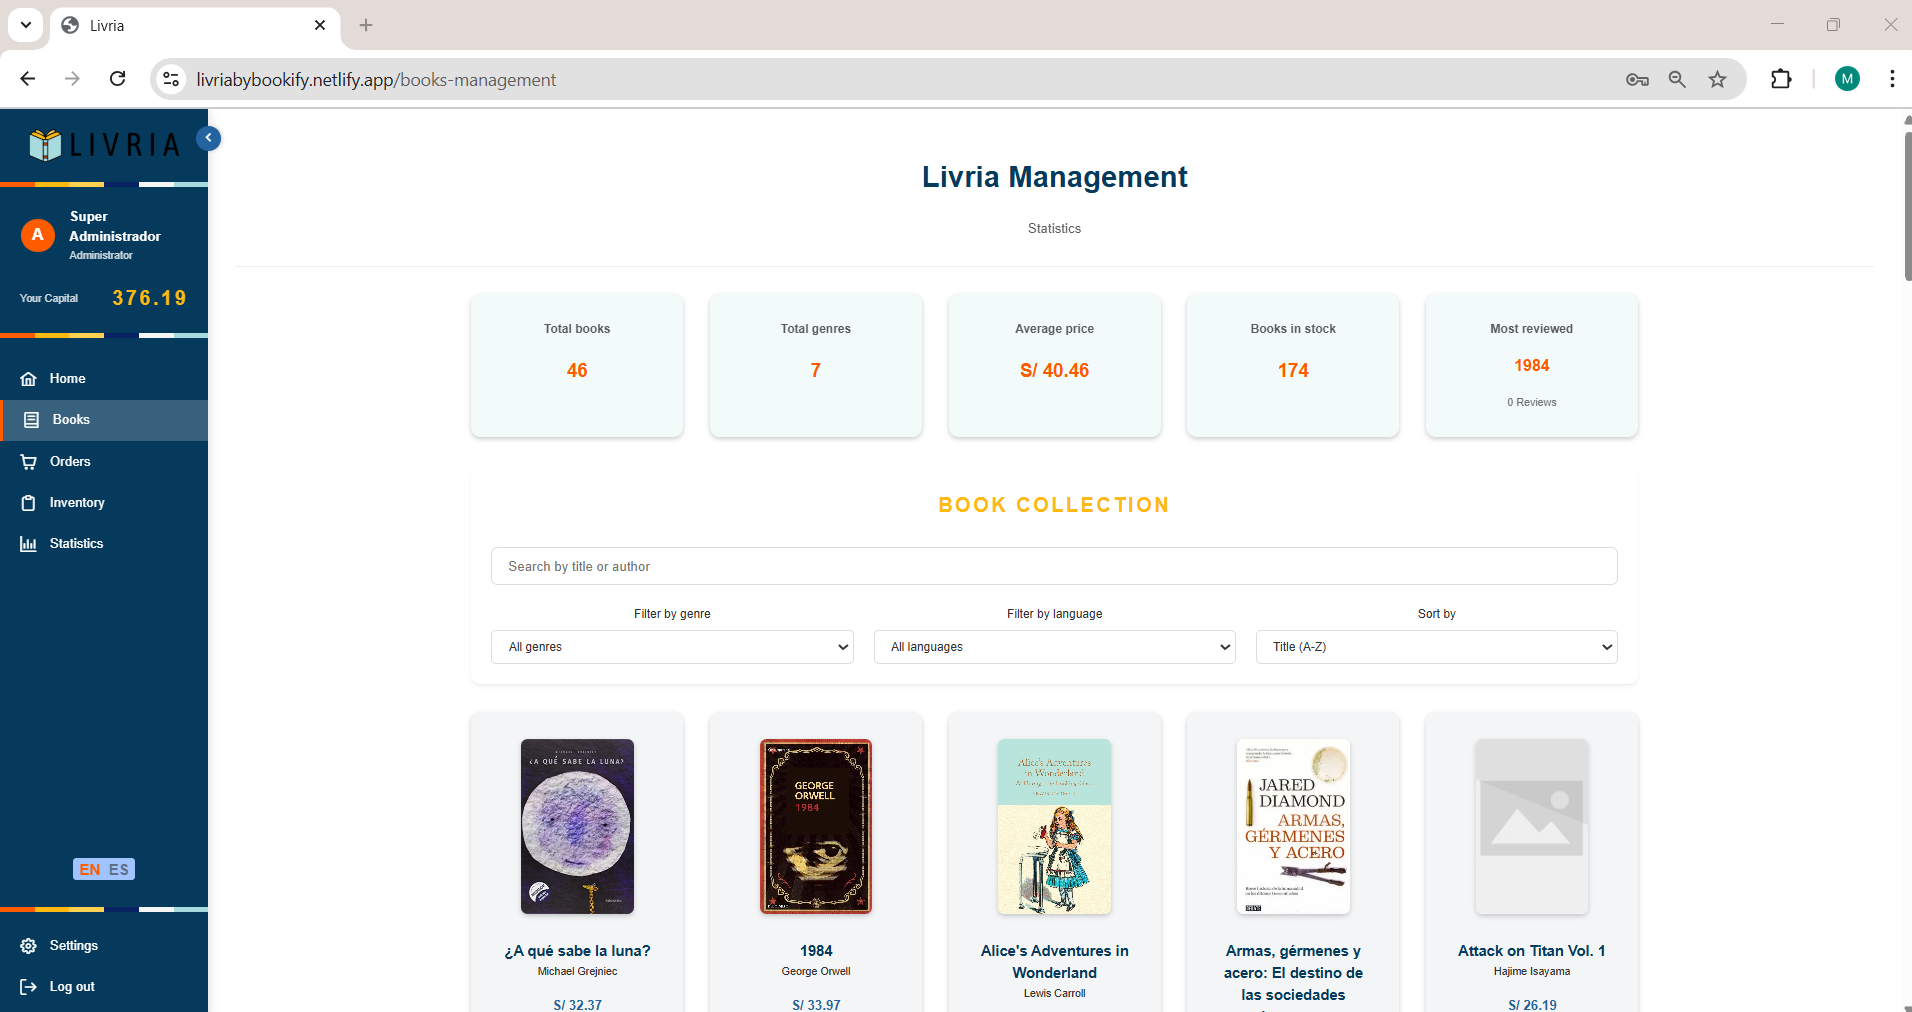Click the Settings gear icon
The image size is (1912, 1012).
[x=29, y=946]
